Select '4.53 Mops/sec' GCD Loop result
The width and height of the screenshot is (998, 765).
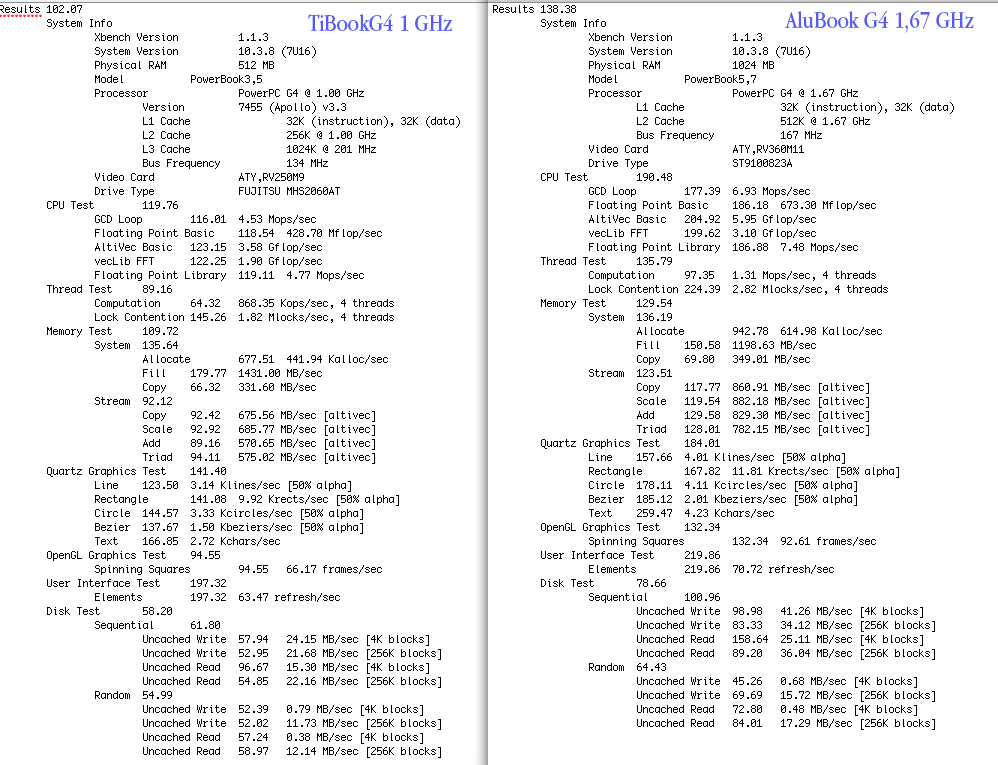(x=280, y=220)
